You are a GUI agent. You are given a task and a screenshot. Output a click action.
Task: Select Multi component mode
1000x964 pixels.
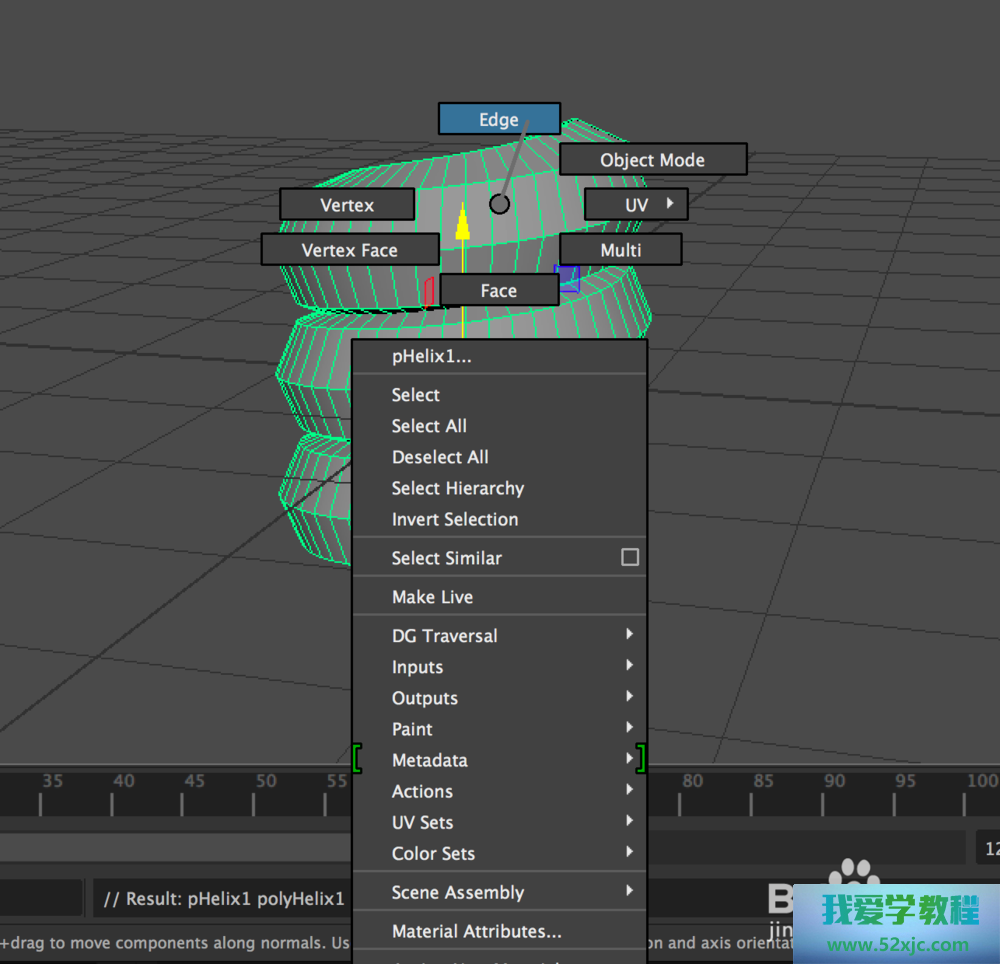tap(620, 250)
